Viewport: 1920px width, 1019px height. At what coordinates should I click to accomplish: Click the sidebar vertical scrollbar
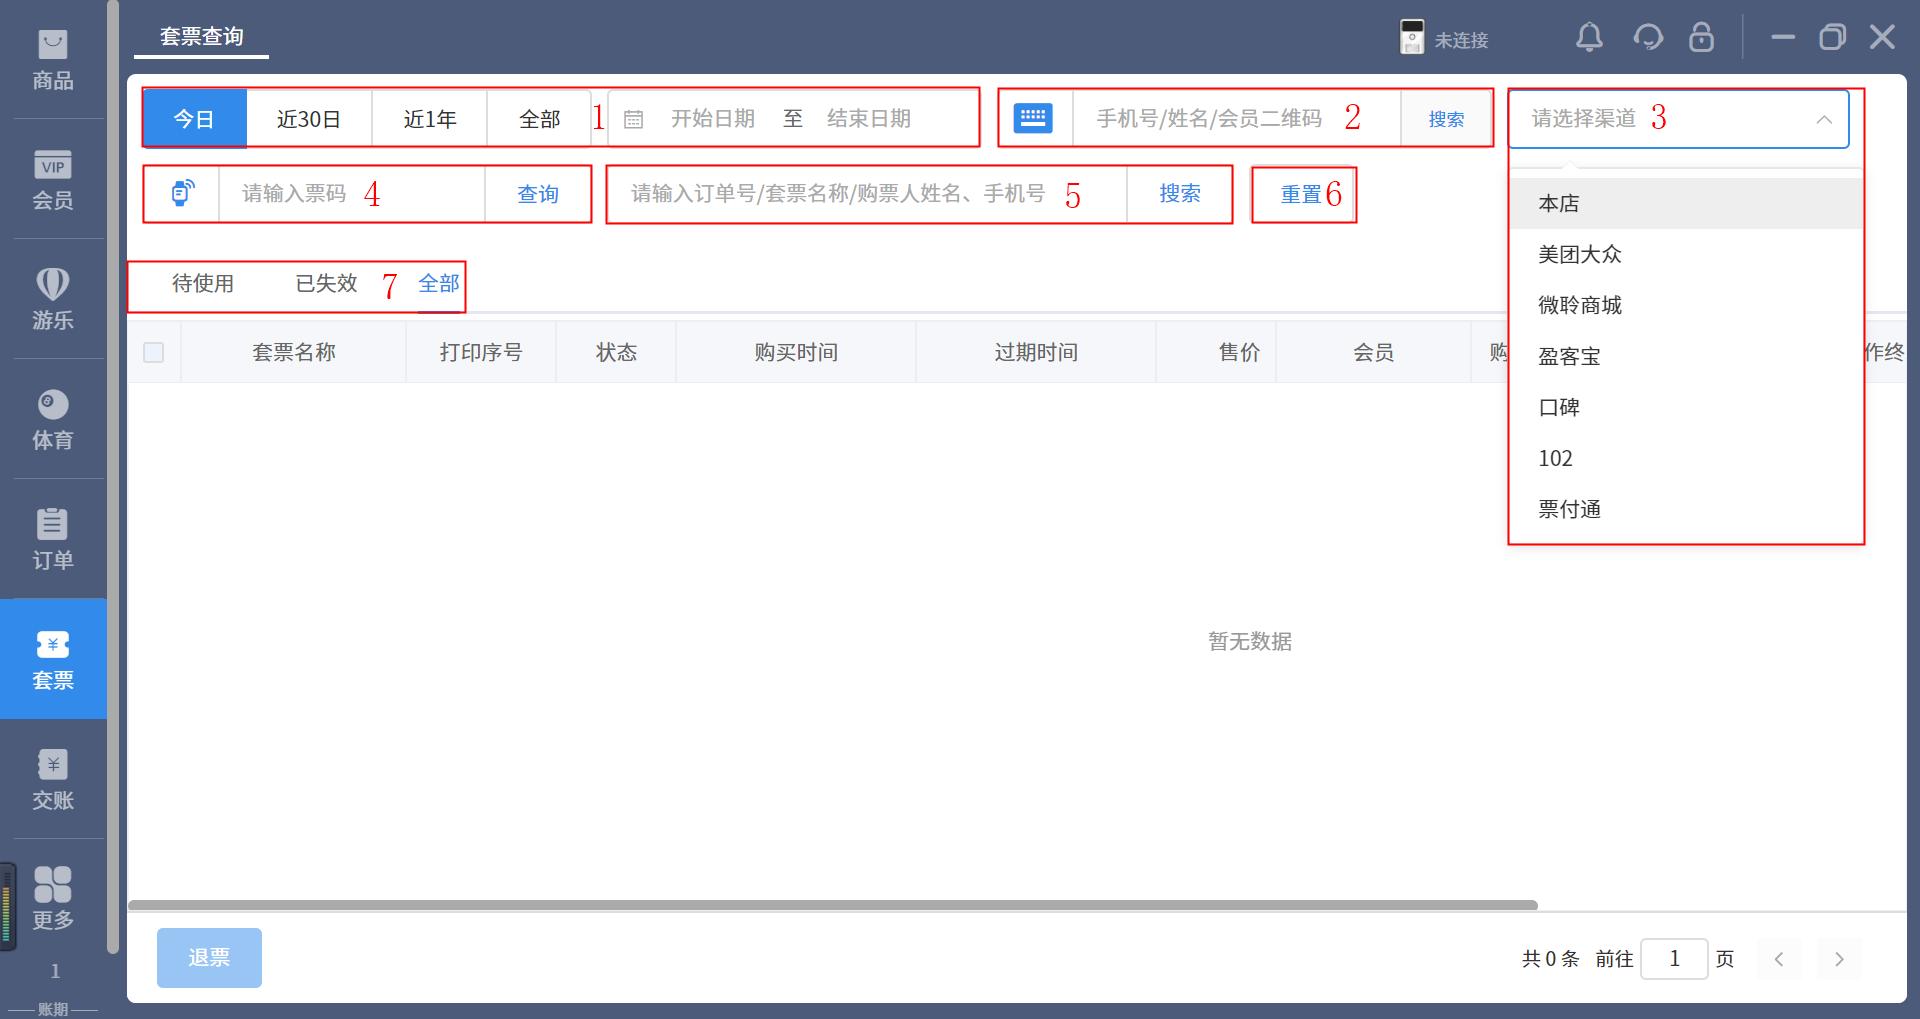pos(113,476)
